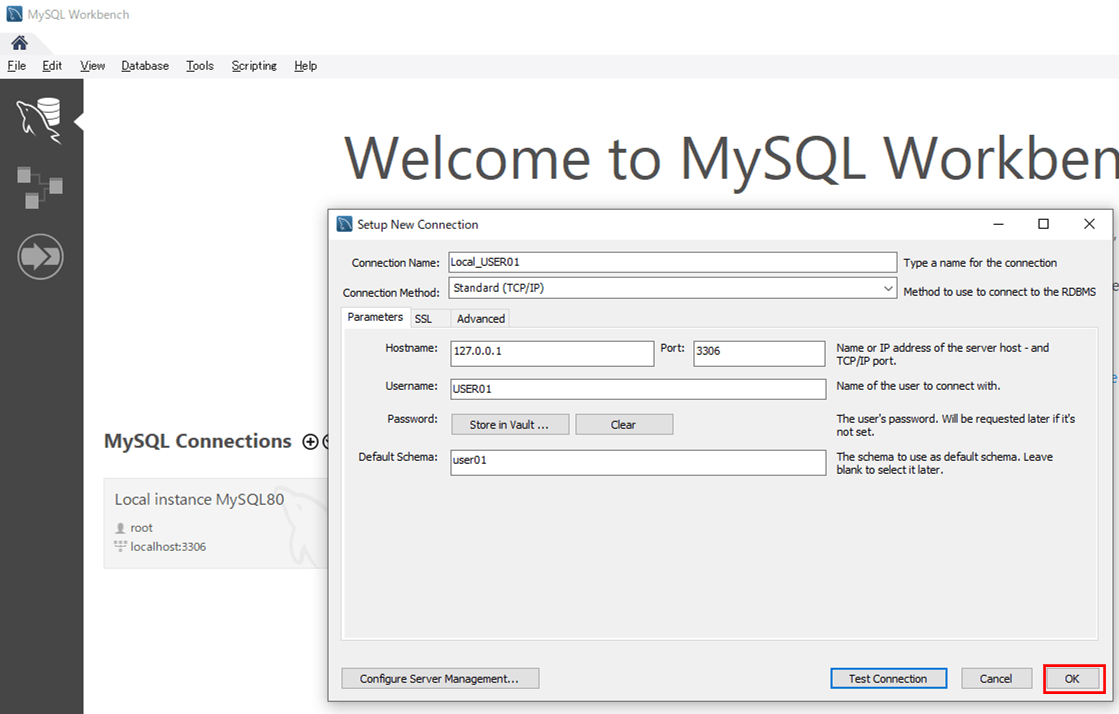1119x714 pixels.
Task: Open the Models sidebar icon
Action: click(x=40, y=188)
